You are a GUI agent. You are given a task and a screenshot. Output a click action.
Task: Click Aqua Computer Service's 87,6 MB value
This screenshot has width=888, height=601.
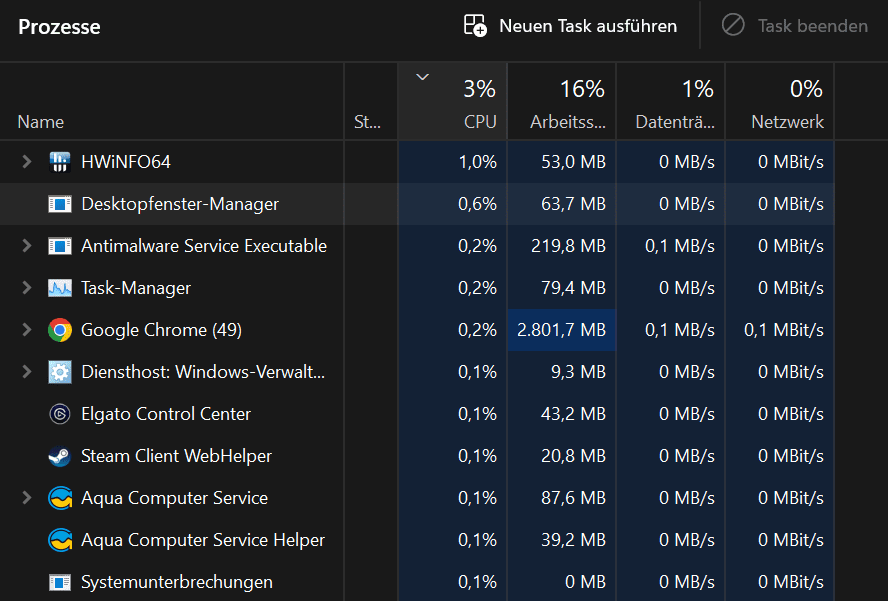(x=573, y=498)
